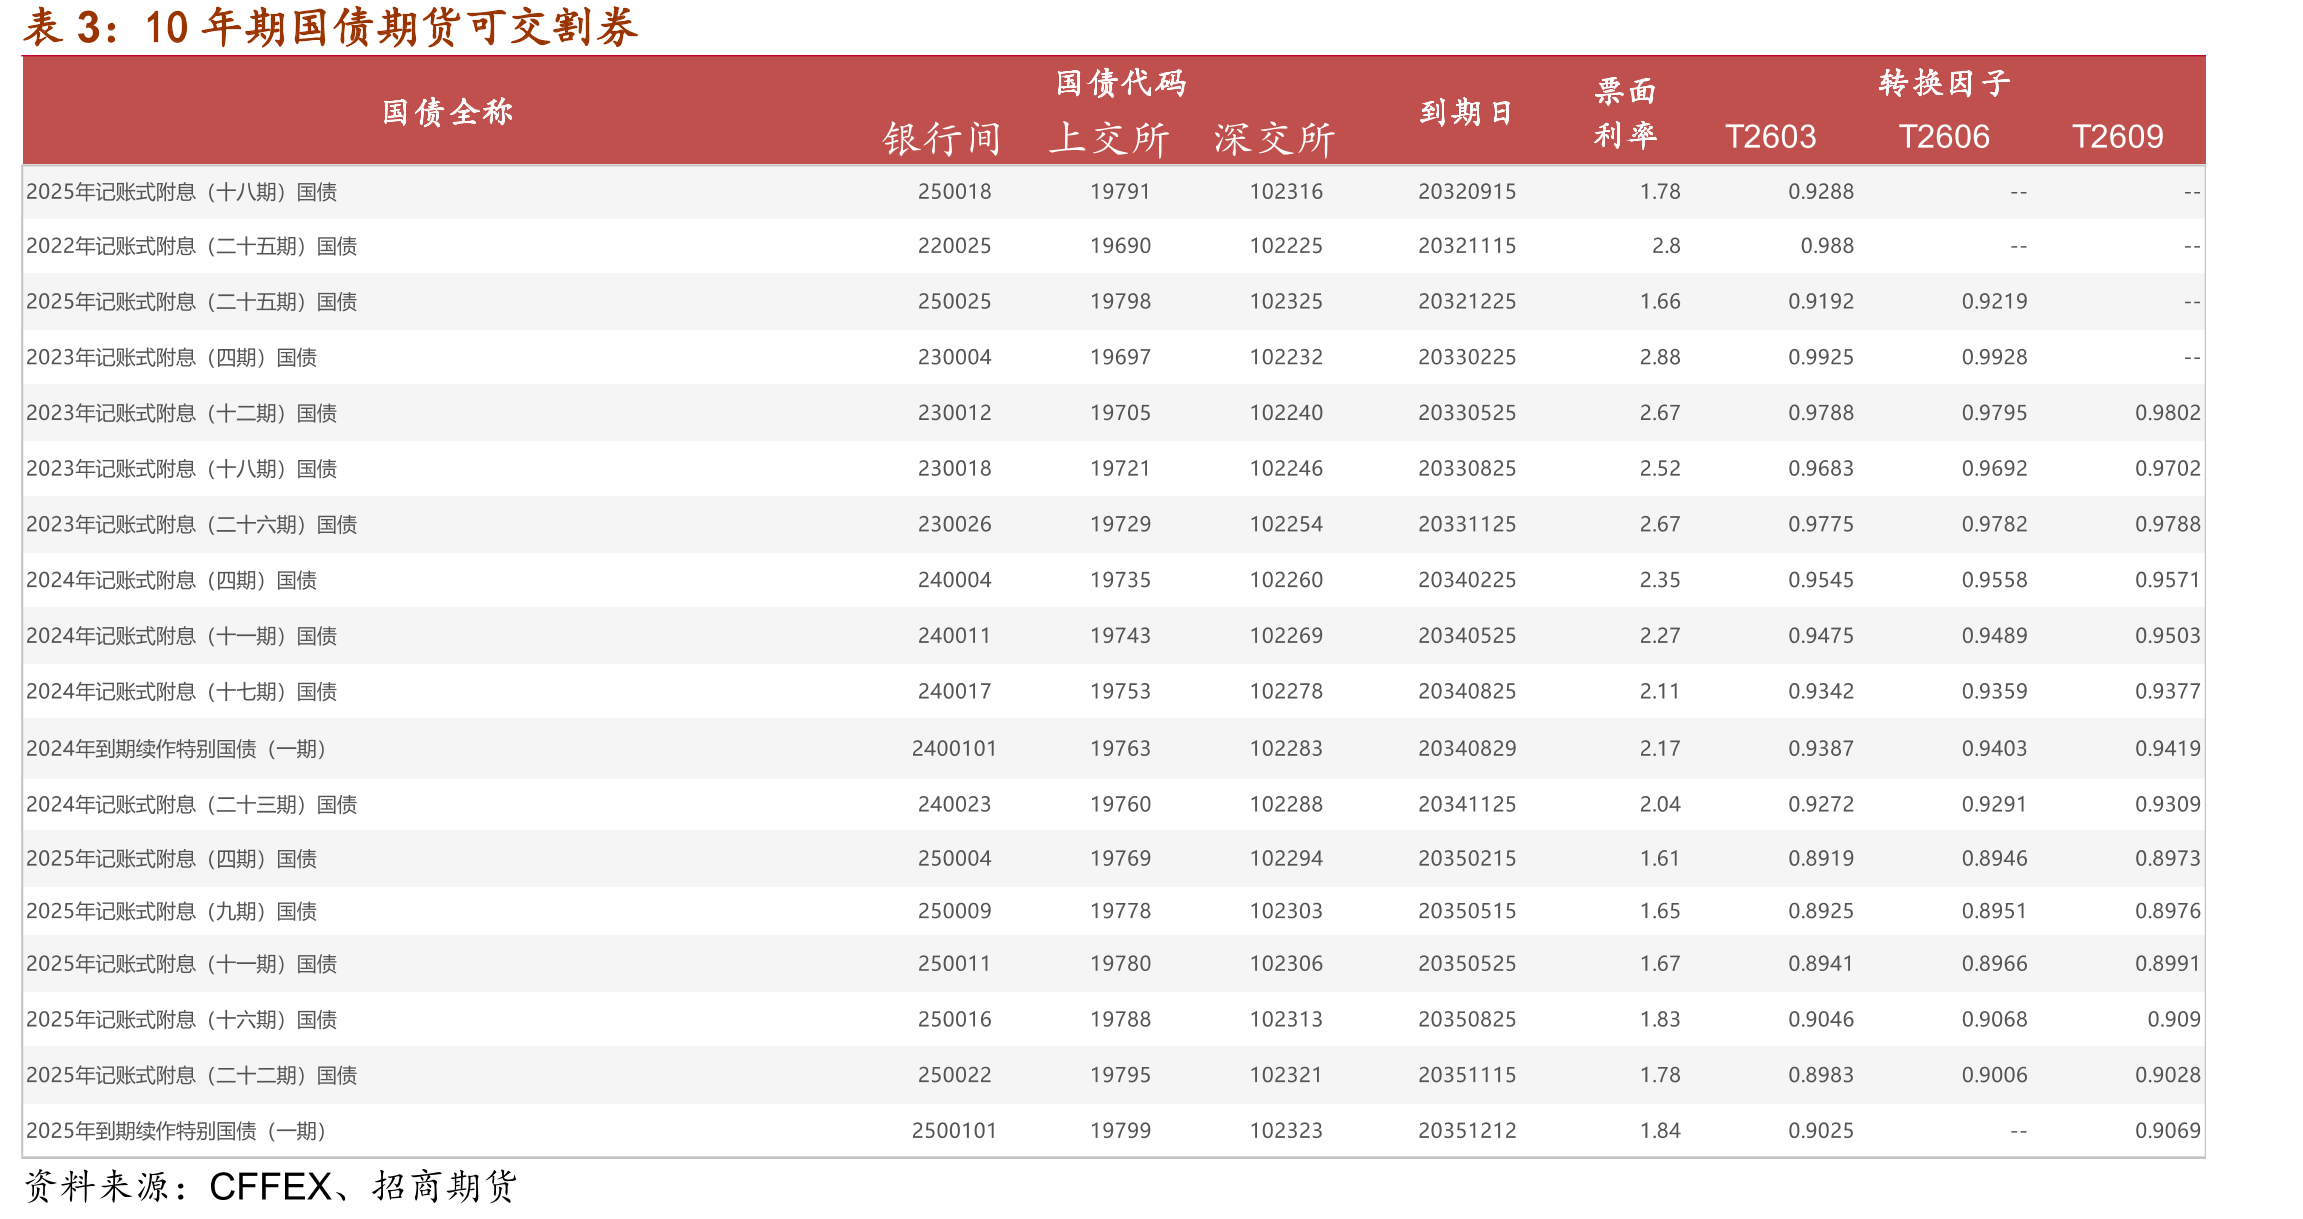Screen dimensions: 2303x1219
Task: Click Shenzhen exchange code 102323
Action: click(x=1286, y=1131)
